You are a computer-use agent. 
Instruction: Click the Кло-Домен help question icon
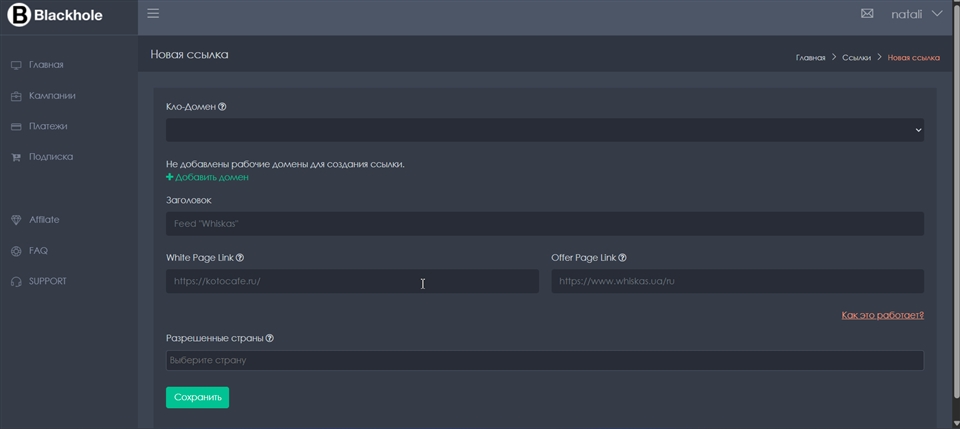click(222, 107)
